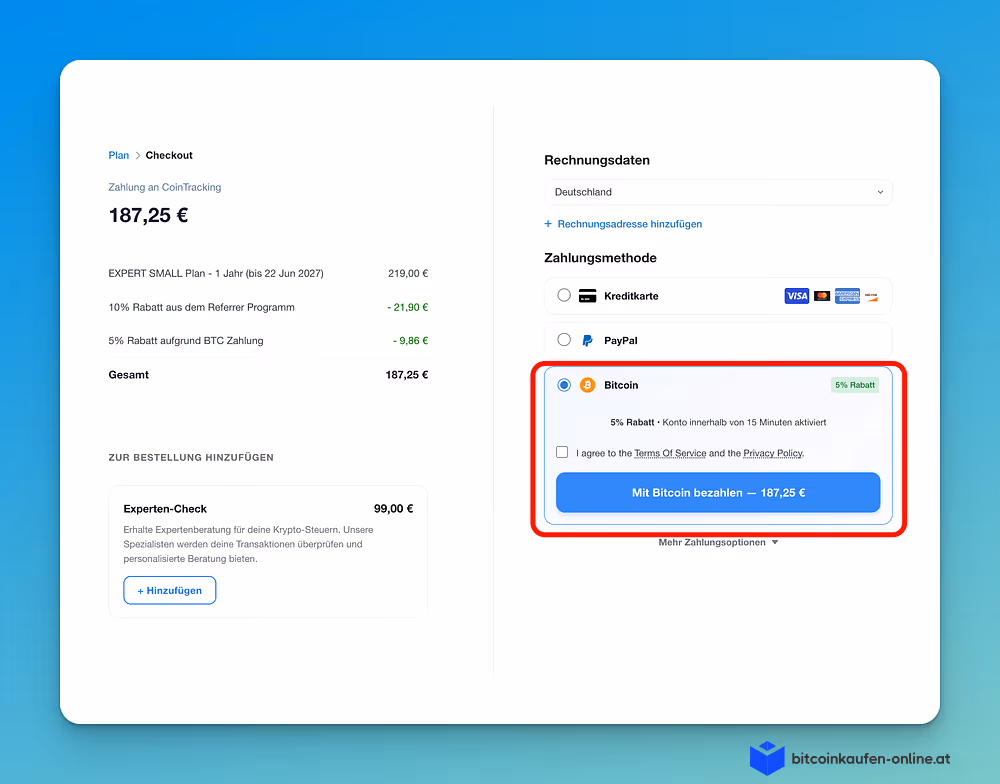
Task: Click the Discover card logo
Action: point(871,296)
